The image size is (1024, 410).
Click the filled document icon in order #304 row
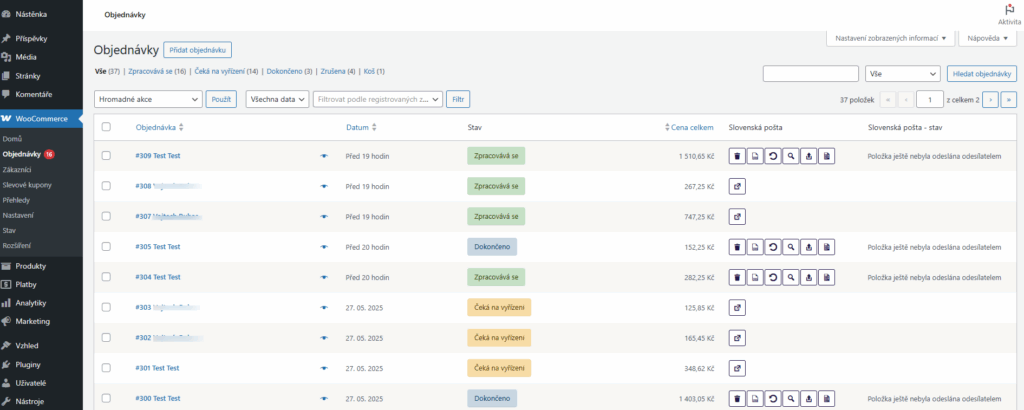pos(827,277)
